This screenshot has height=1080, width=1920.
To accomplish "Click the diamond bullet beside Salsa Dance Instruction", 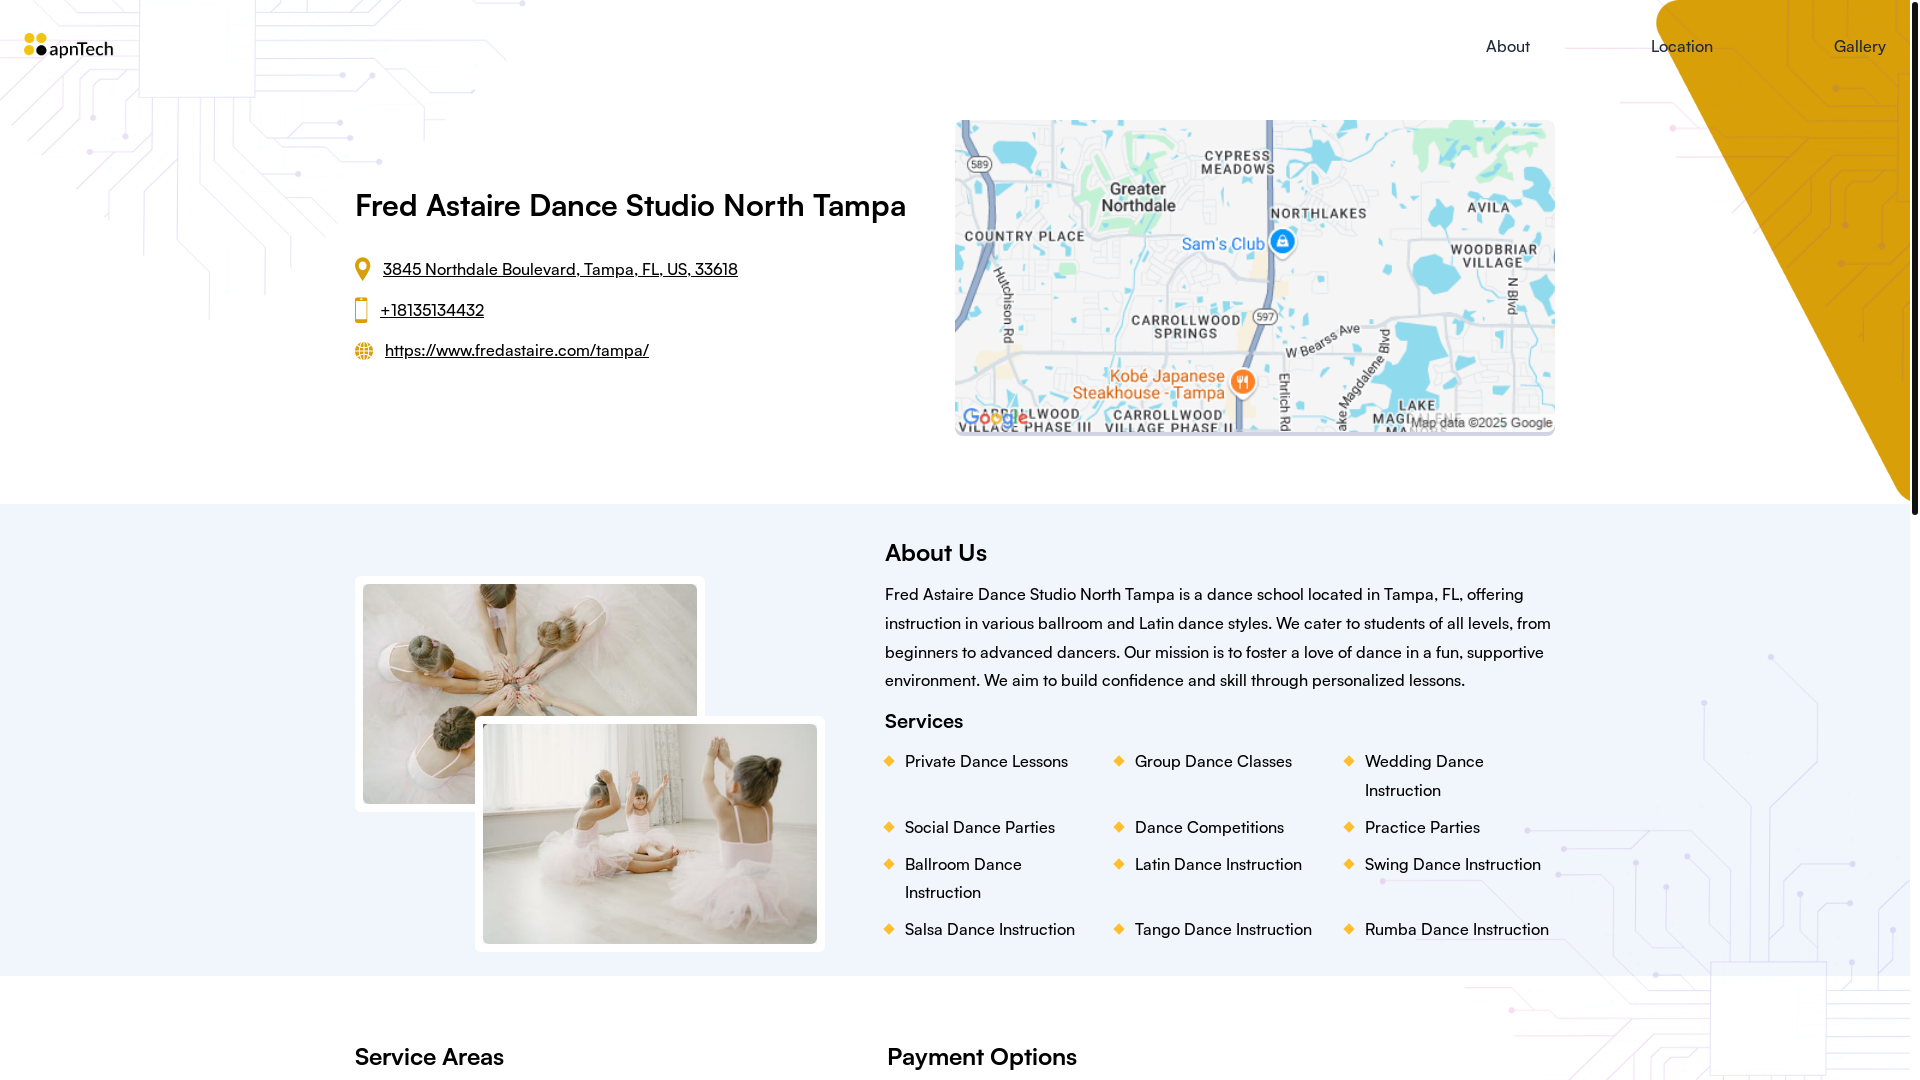I will [x=889, y=929].
